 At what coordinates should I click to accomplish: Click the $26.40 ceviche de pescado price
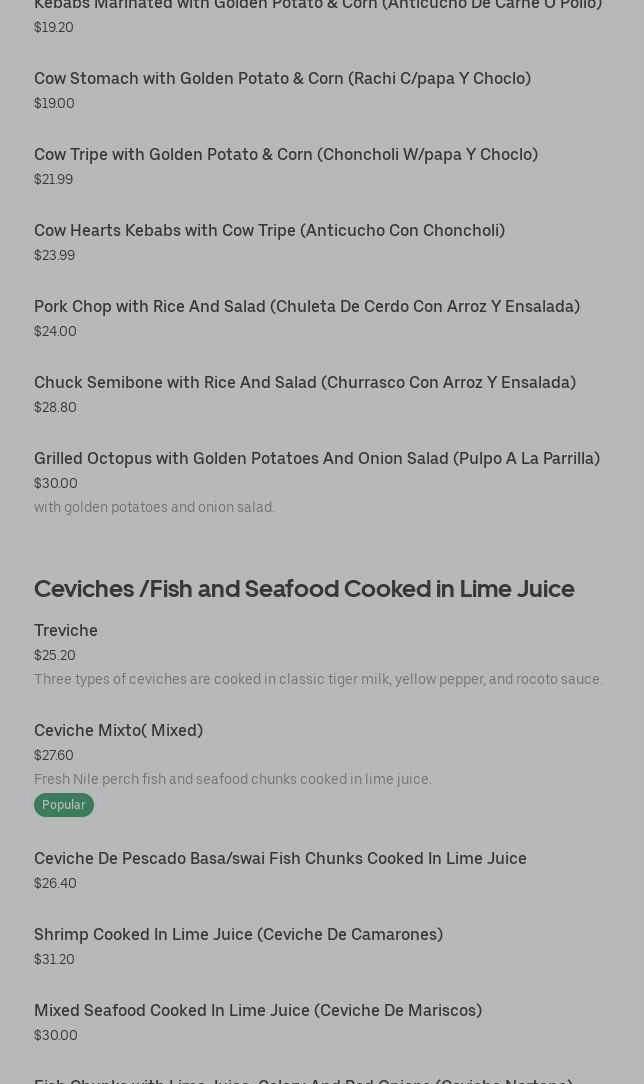pos(55,883)
